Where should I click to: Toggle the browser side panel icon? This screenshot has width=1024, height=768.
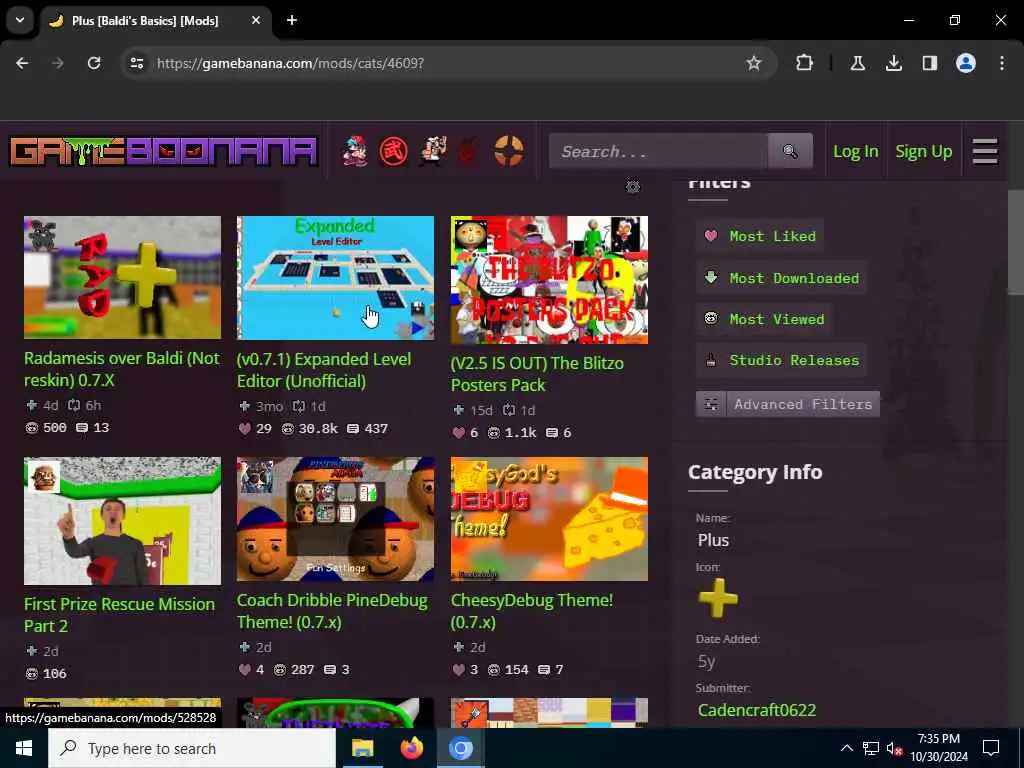point(930,63)
